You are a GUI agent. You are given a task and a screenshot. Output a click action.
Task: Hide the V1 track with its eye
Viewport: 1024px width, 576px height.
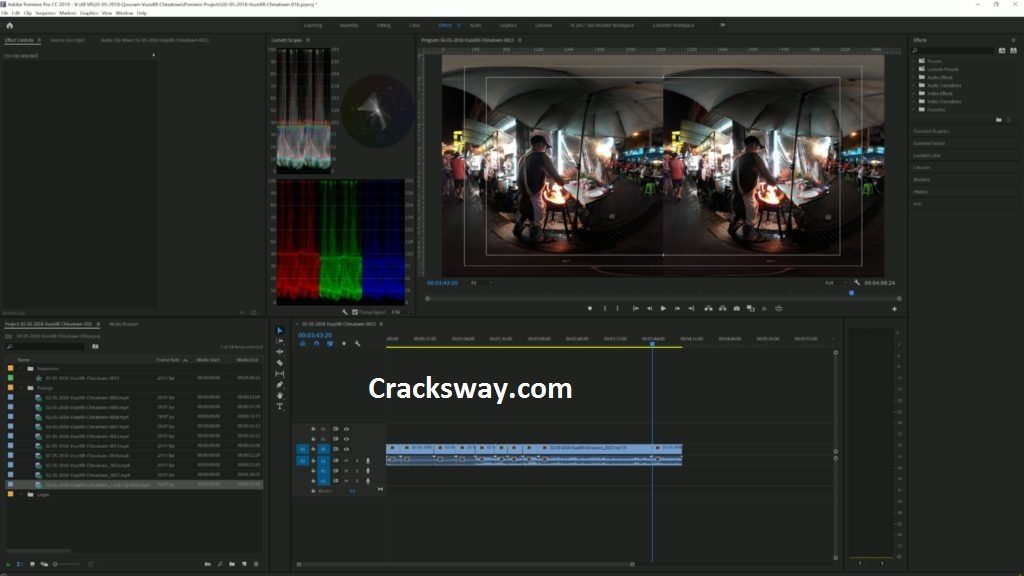[x=346, y=449]
